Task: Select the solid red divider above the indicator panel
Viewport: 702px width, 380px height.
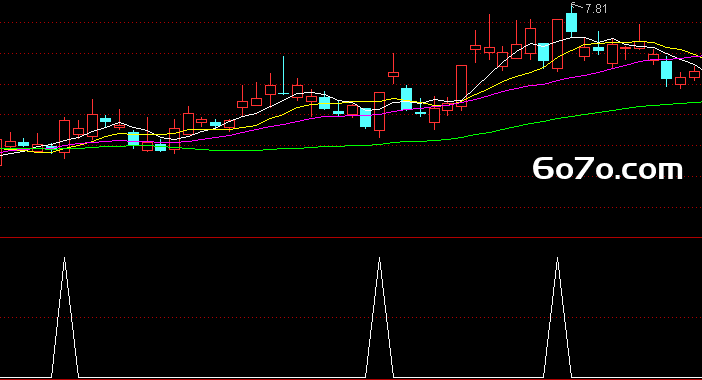Action: tap(351, 238)
